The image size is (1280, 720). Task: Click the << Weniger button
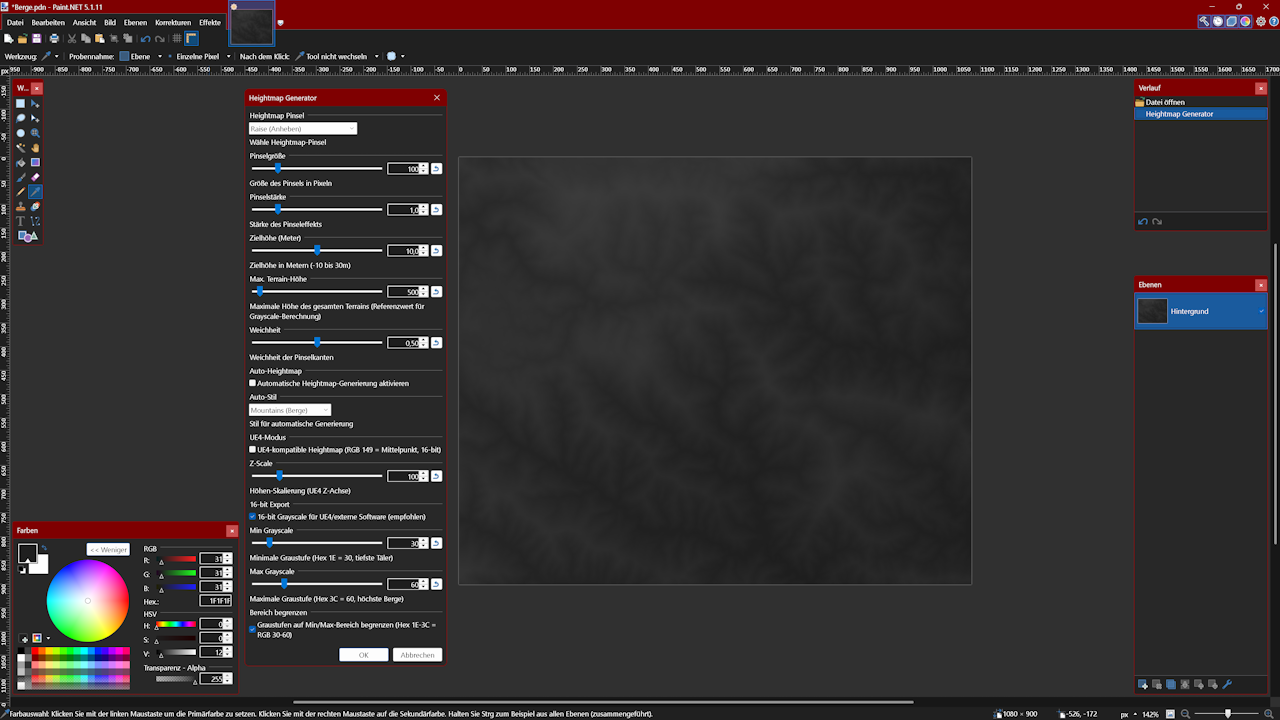(x=108, y=550)
